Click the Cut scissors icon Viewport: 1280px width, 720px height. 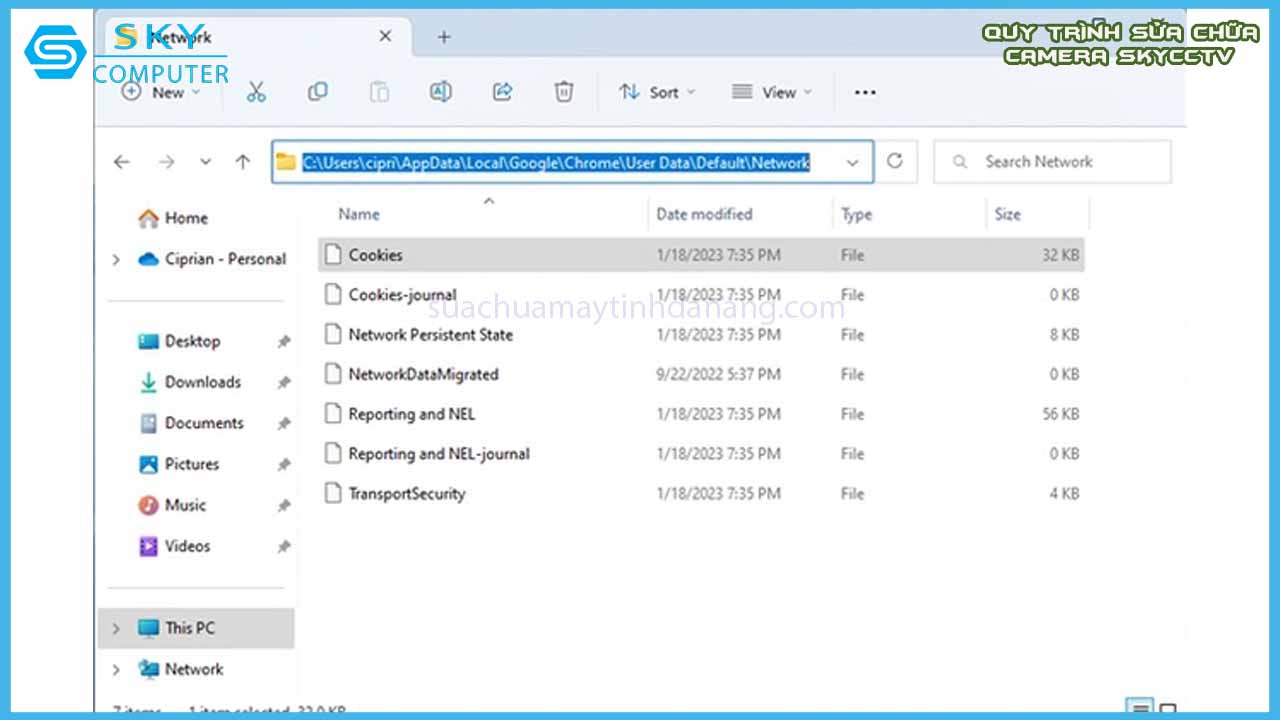[x=256, y=92]
